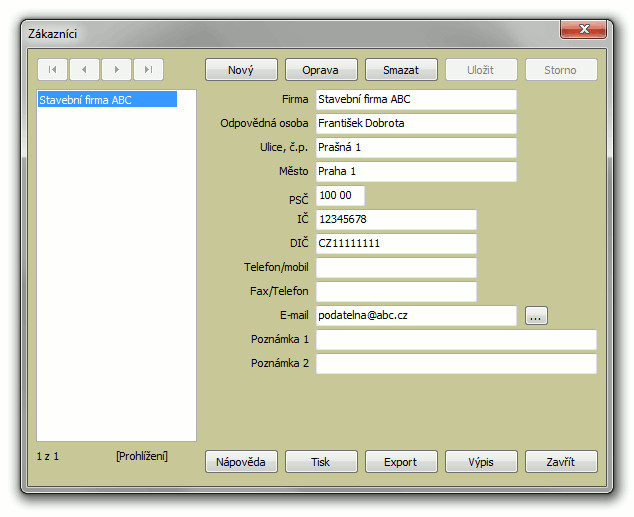Click the 'E-mail' label
The image size is (634, 517).
click(294, 315)
